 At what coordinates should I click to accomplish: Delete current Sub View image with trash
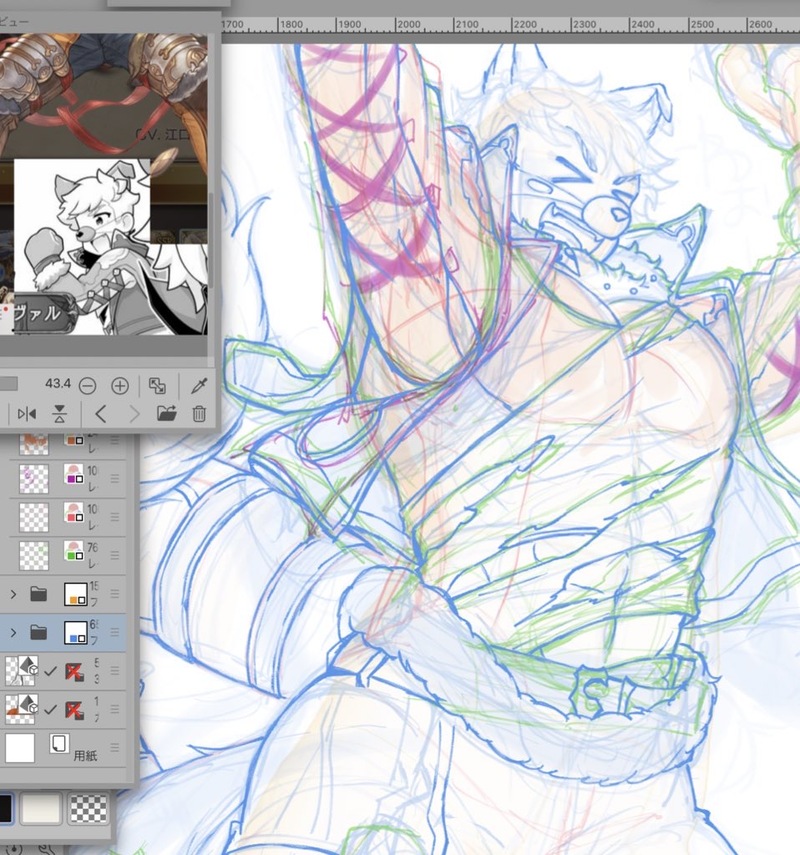point(199,414)
